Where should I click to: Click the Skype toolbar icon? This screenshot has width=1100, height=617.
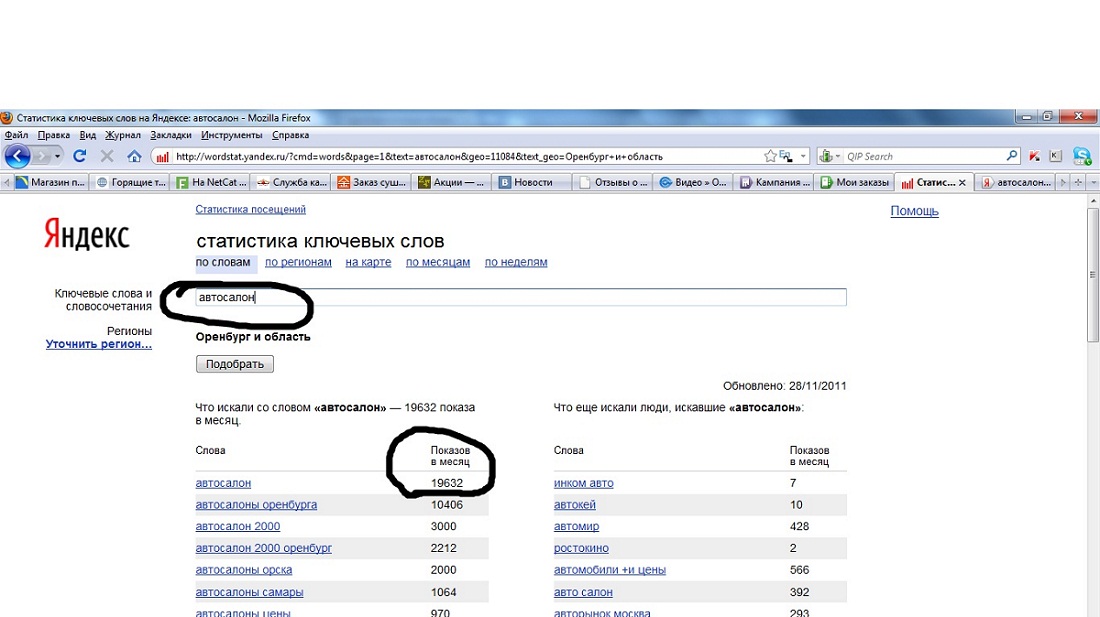click(x=1081, y=156)
